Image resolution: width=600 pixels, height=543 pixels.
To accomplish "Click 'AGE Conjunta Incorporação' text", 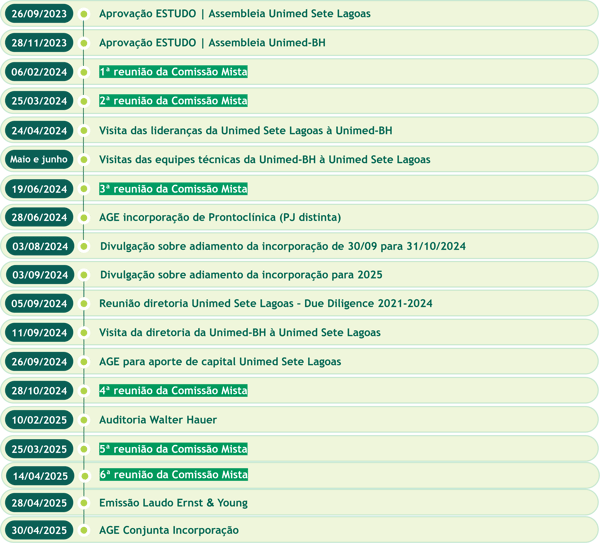I will point(169,530).
